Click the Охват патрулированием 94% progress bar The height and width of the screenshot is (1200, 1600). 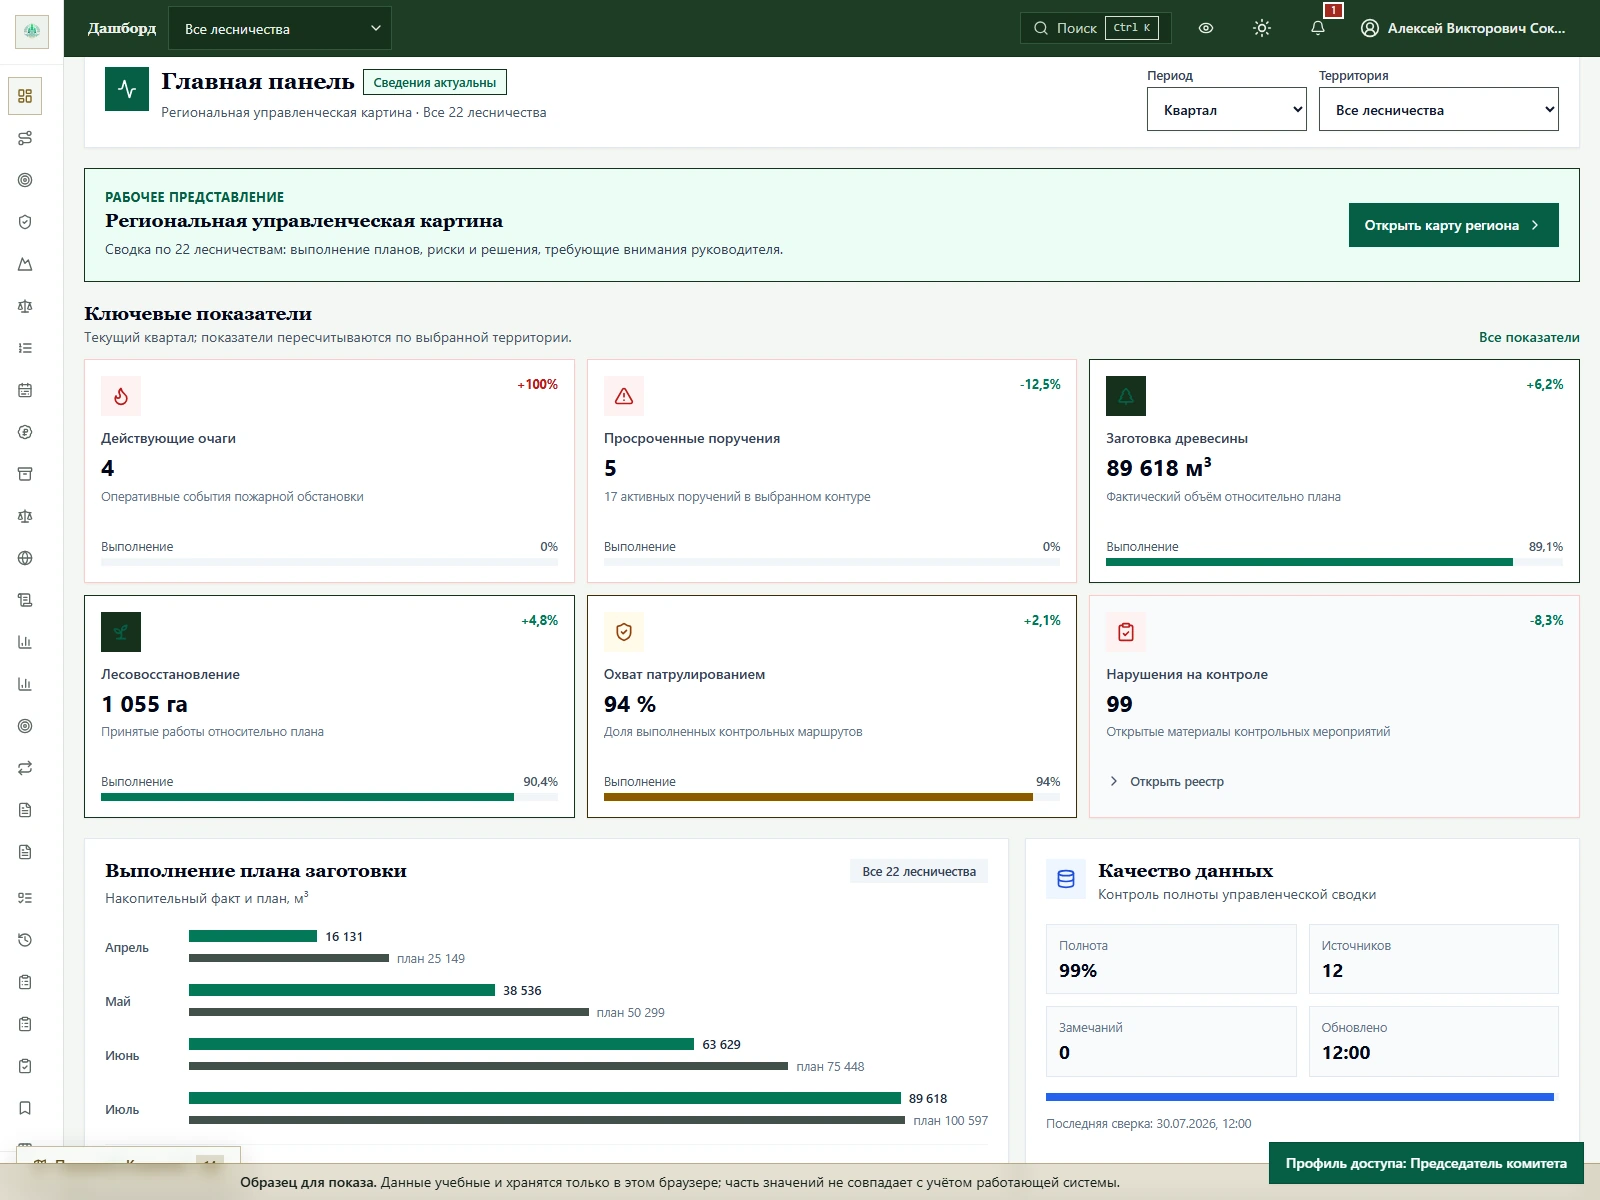[x=832, y=797]
